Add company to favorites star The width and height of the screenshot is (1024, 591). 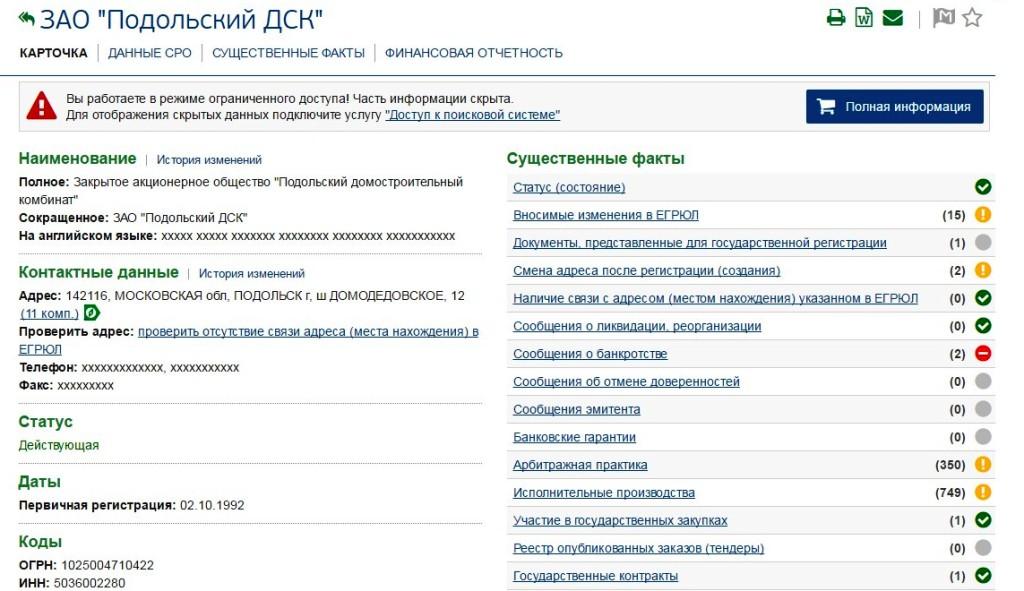pos(972,18)
